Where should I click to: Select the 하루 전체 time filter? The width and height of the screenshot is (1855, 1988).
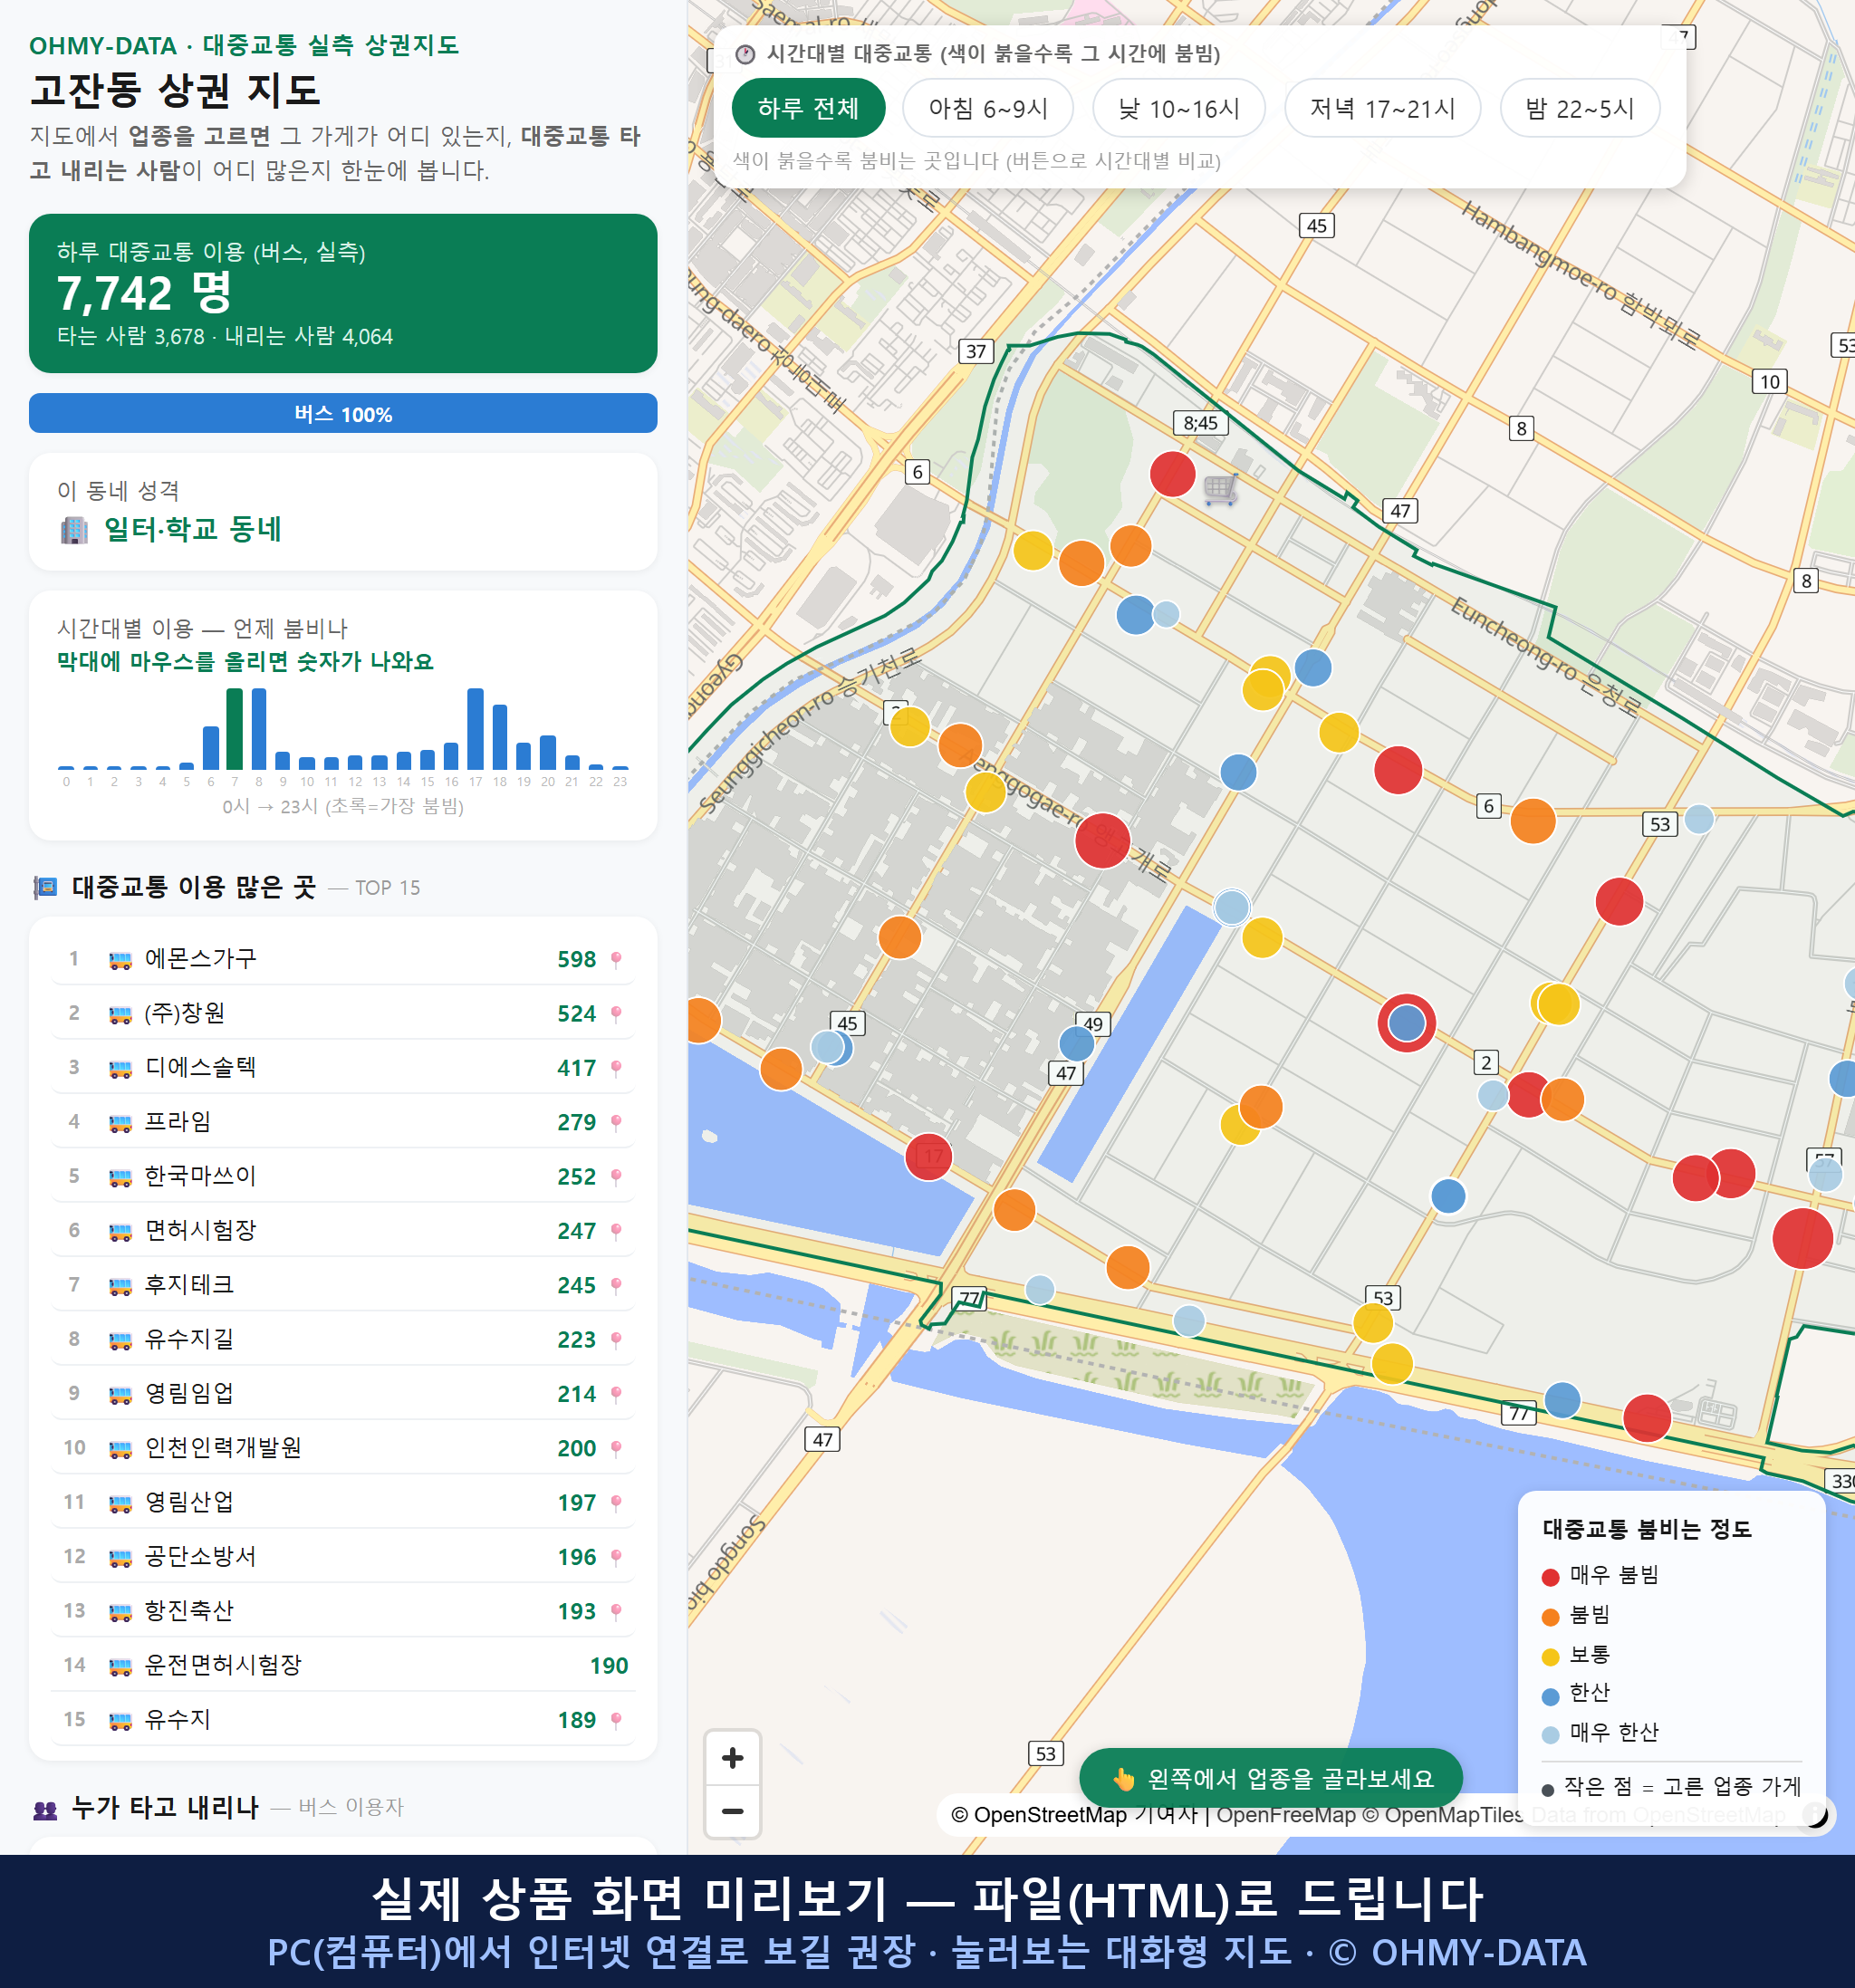point(808,108)
